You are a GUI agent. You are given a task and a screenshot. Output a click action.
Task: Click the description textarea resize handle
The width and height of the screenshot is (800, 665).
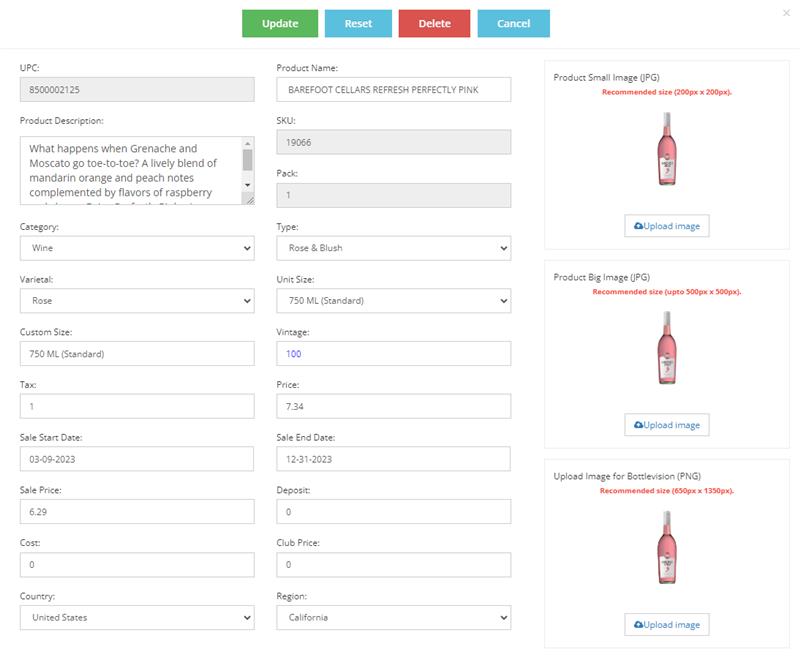[x=248, y=199]
